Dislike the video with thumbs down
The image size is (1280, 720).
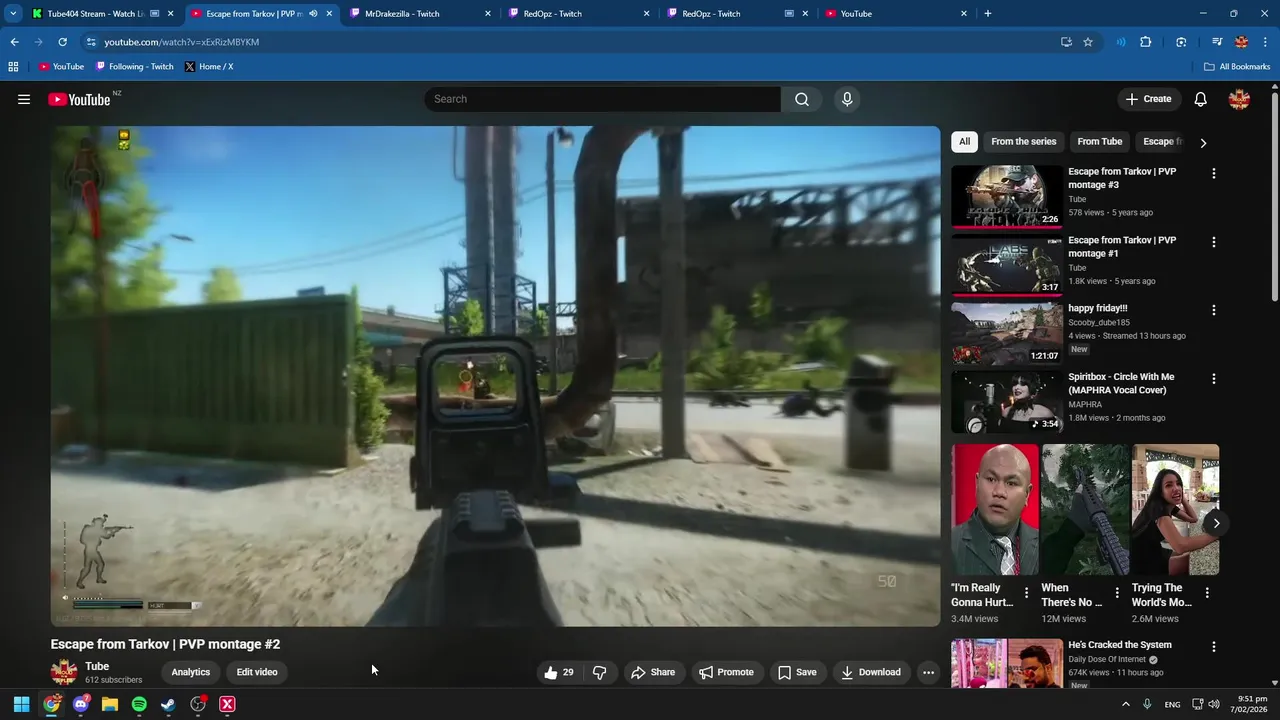[x=600, y=672]
